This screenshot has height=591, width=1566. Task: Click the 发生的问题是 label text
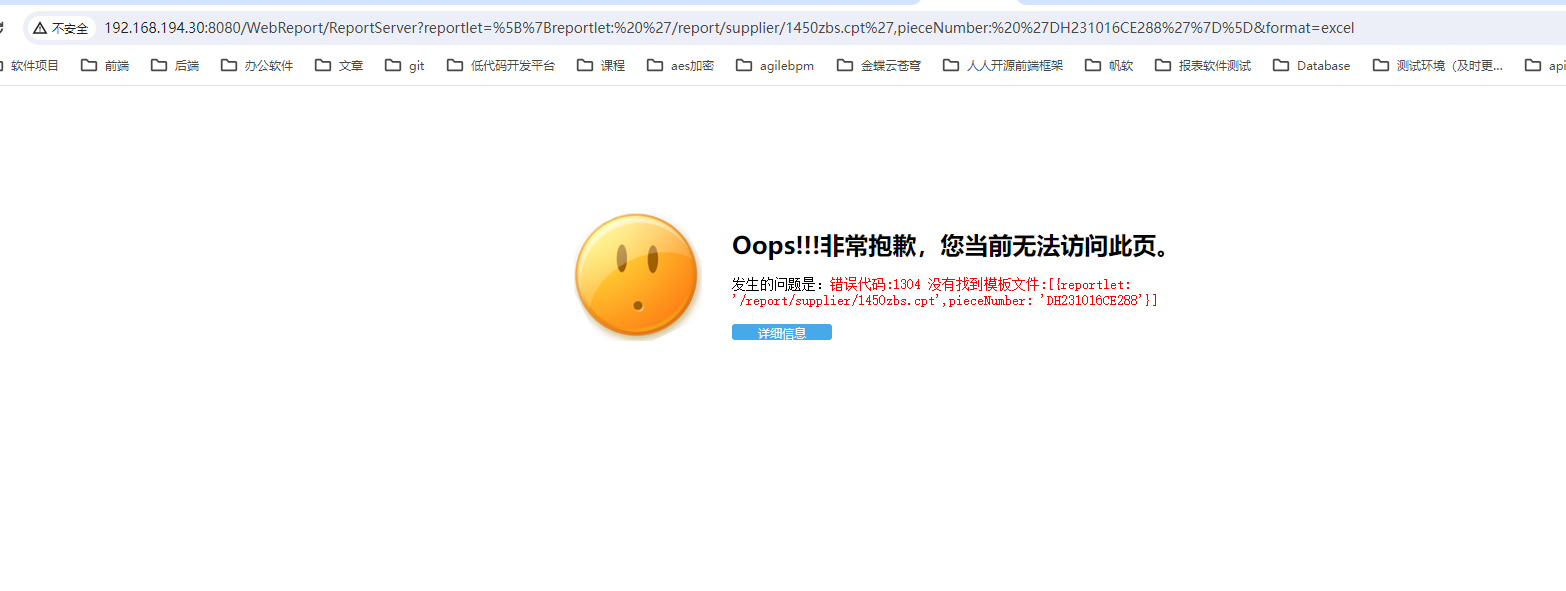point(780,285)
